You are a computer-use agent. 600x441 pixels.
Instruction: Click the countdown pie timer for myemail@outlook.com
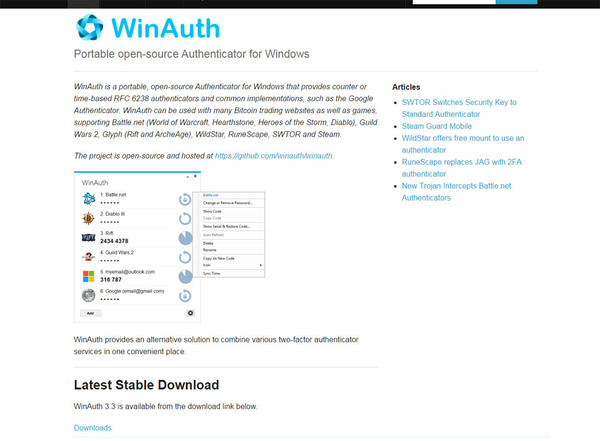[186, 276]
